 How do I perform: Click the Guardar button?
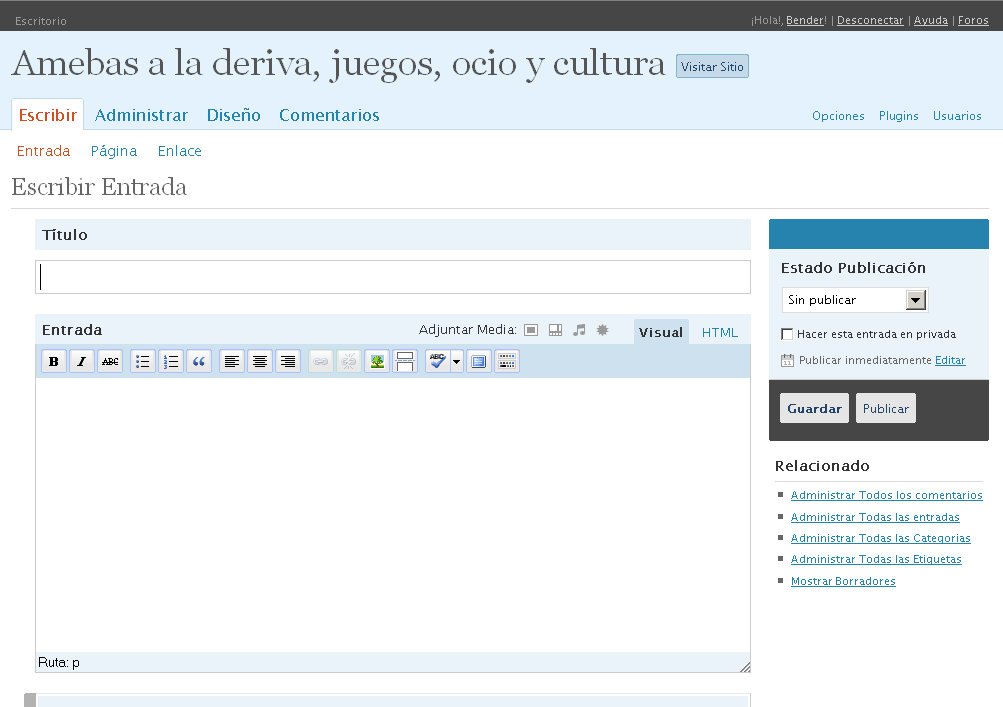[x=814, y=409]
